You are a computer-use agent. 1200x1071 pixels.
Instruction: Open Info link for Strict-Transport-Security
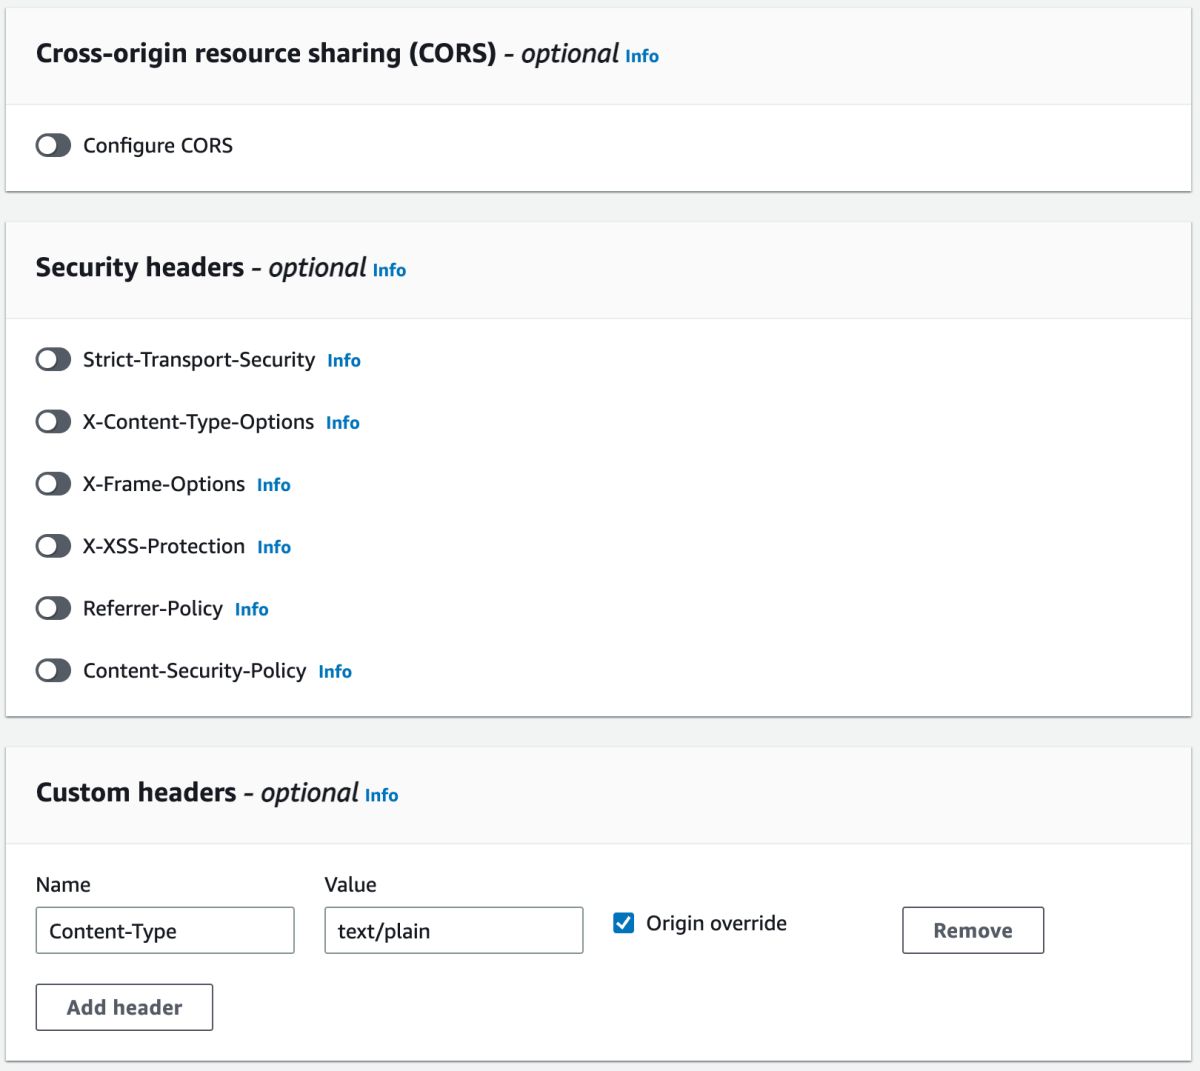tap(344, 360)
